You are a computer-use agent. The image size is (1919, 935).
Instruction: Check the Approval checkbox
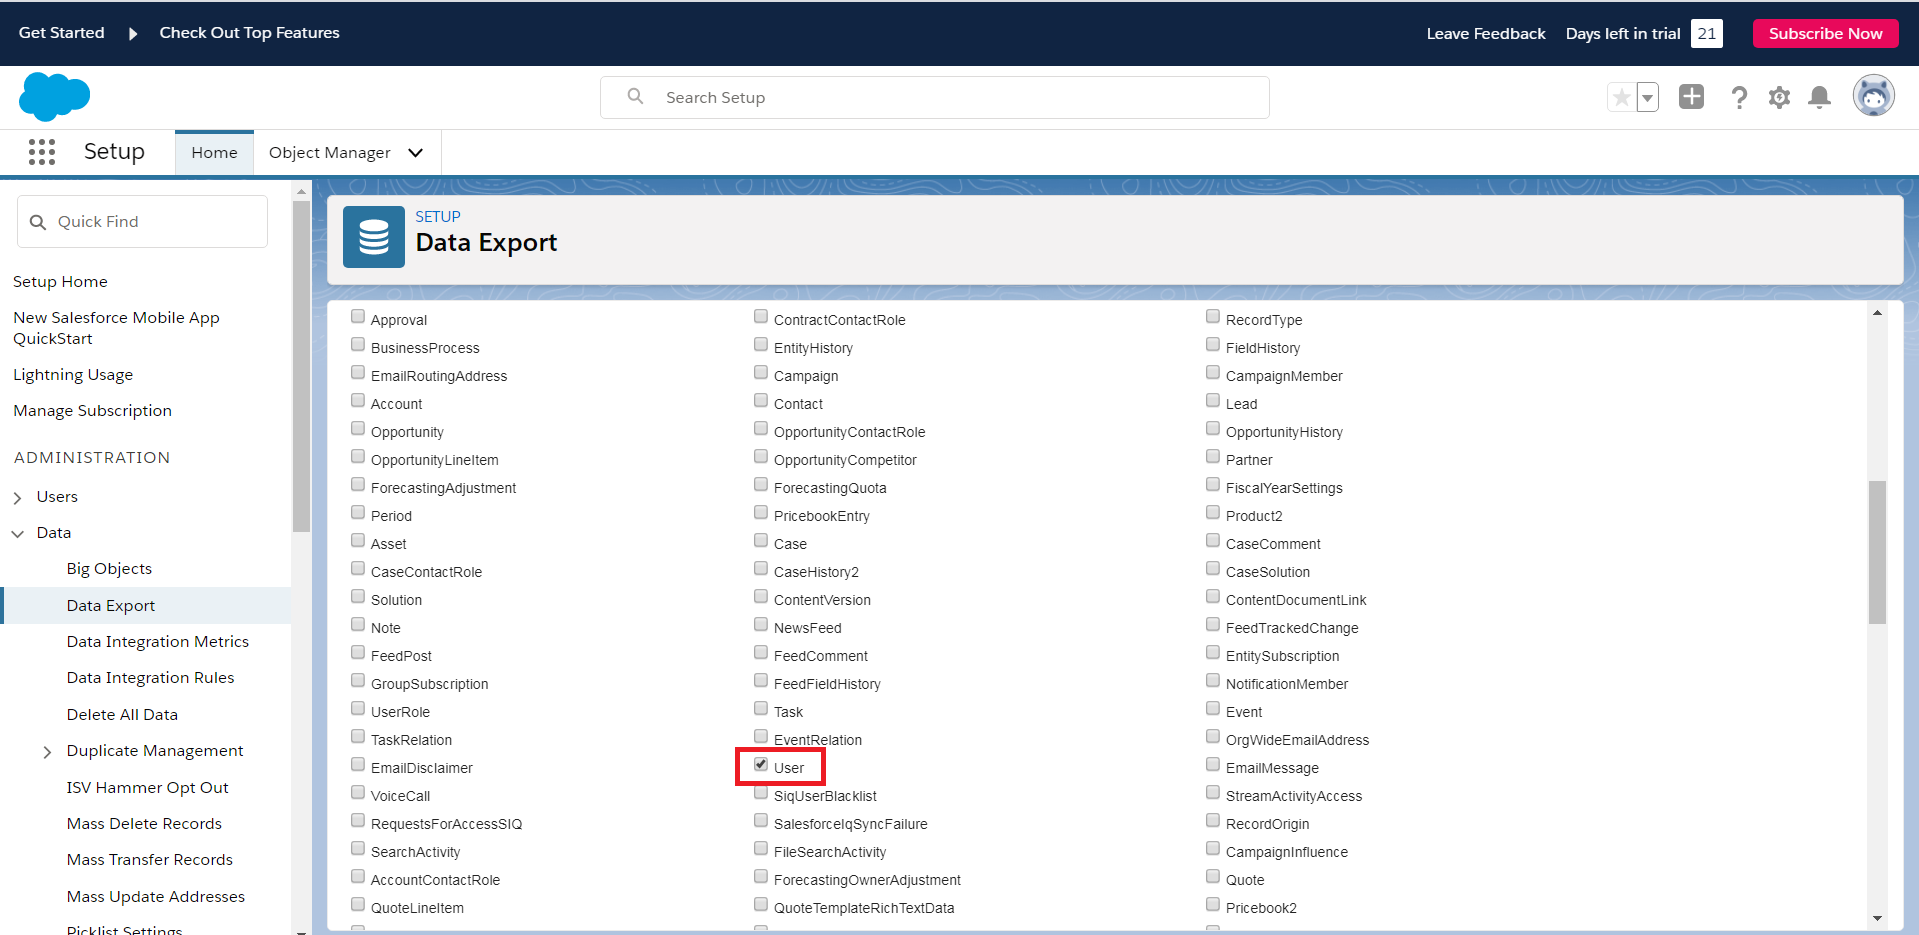coord(358,317)
